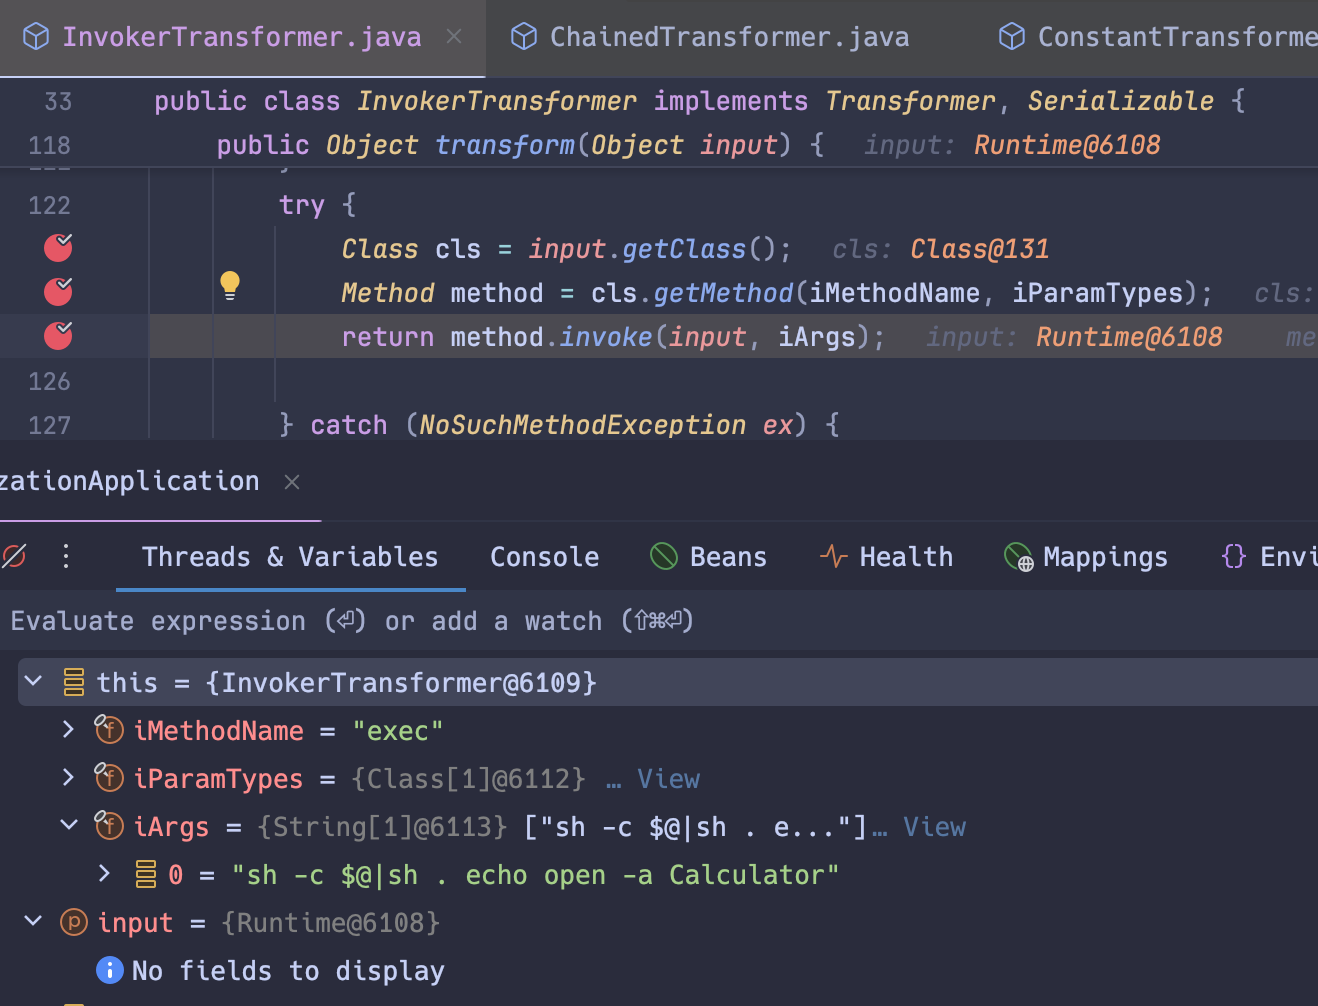This screenshot has height=1006, width=1318.
Task: Click the Health heartbeat icon
Action: pyautogui.click(x=833, y=556)
